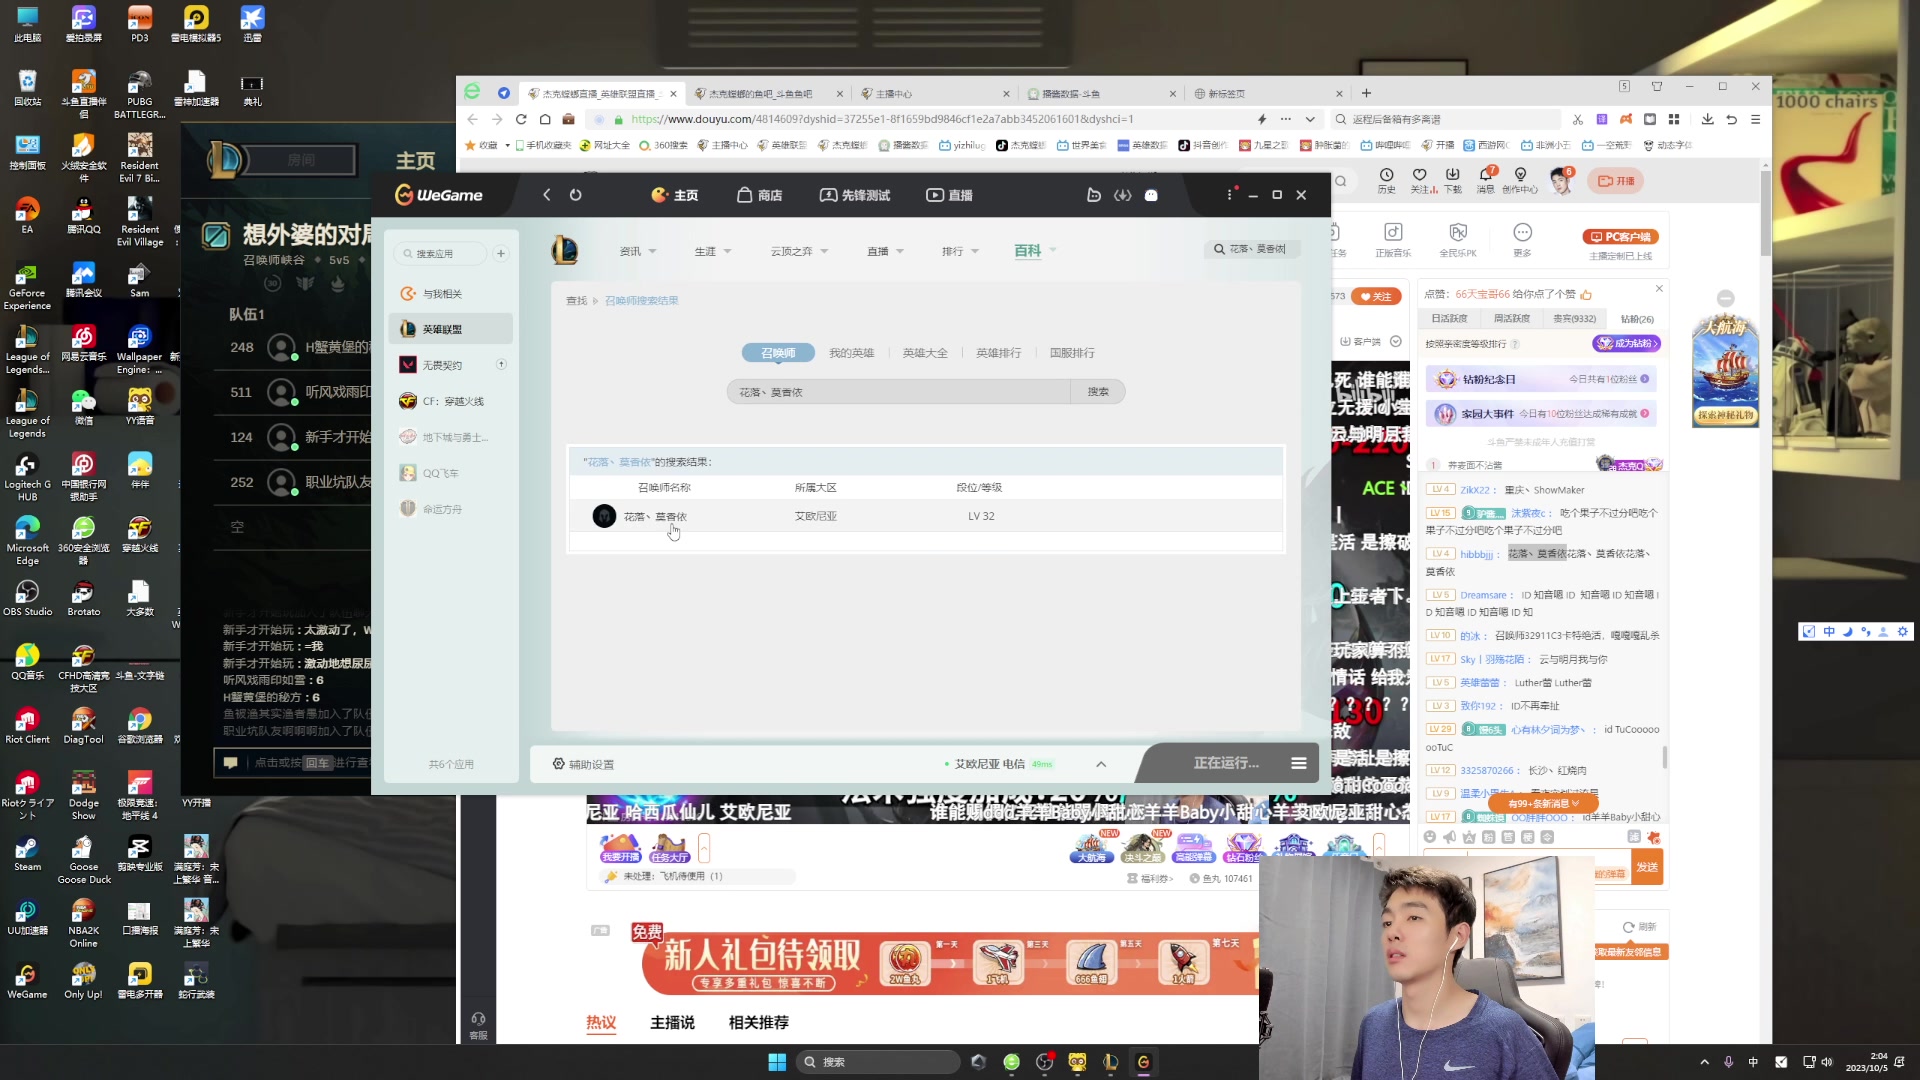Expand the 生涯 dropdown menu
The height and width of the screenshot is (1080, 1920).
tap(713, 251)
